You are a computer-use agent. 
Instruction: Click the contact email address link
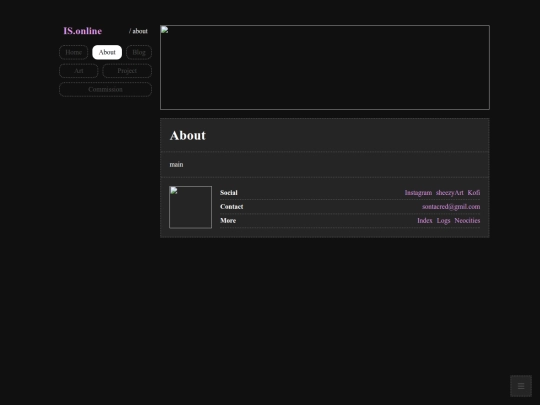(x=451, y=207)
